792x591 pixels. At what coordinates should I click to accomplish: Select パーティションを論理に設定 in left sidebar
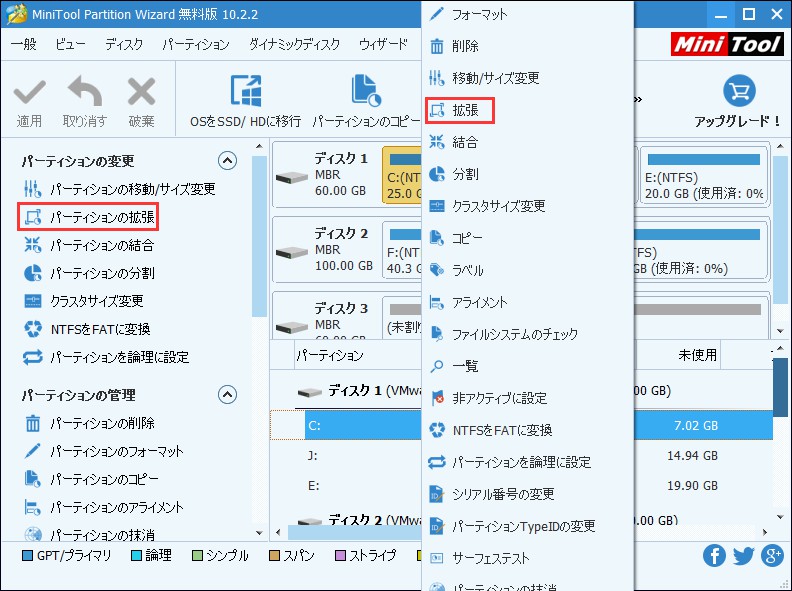pyautogui.click(x=106, y=357)
